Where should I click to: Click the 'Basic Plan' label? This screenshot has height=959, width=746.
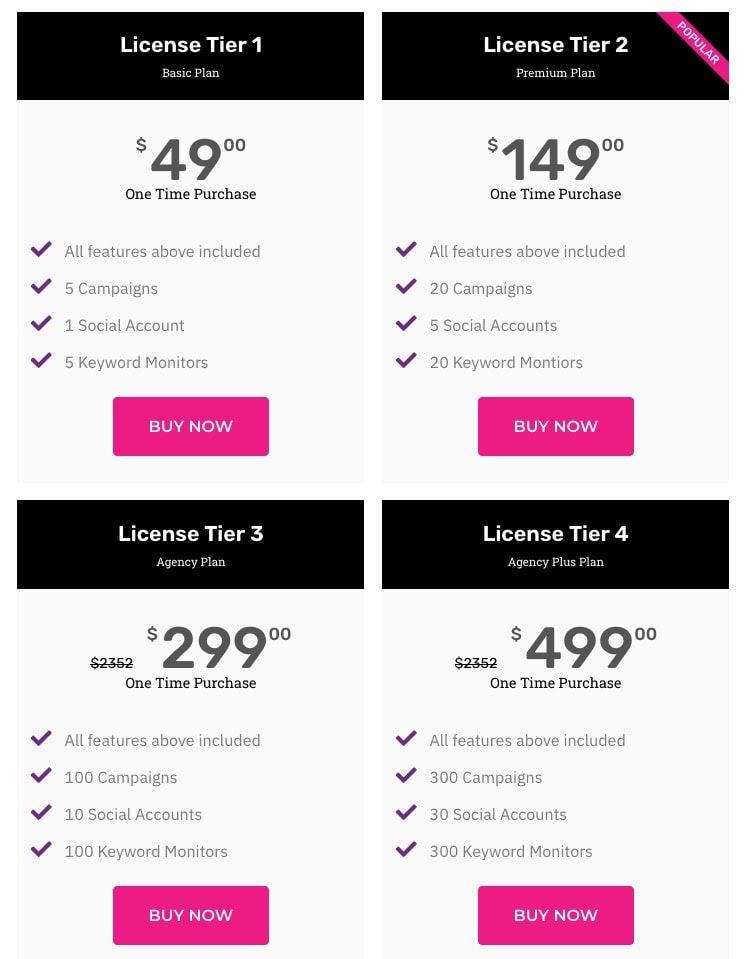191,72
